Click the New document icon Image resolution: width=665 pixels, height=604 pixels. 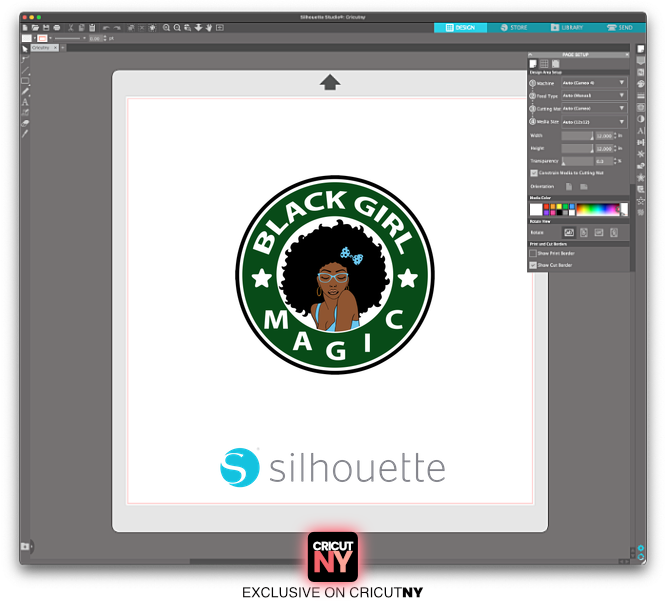click(x=25, y=28)
